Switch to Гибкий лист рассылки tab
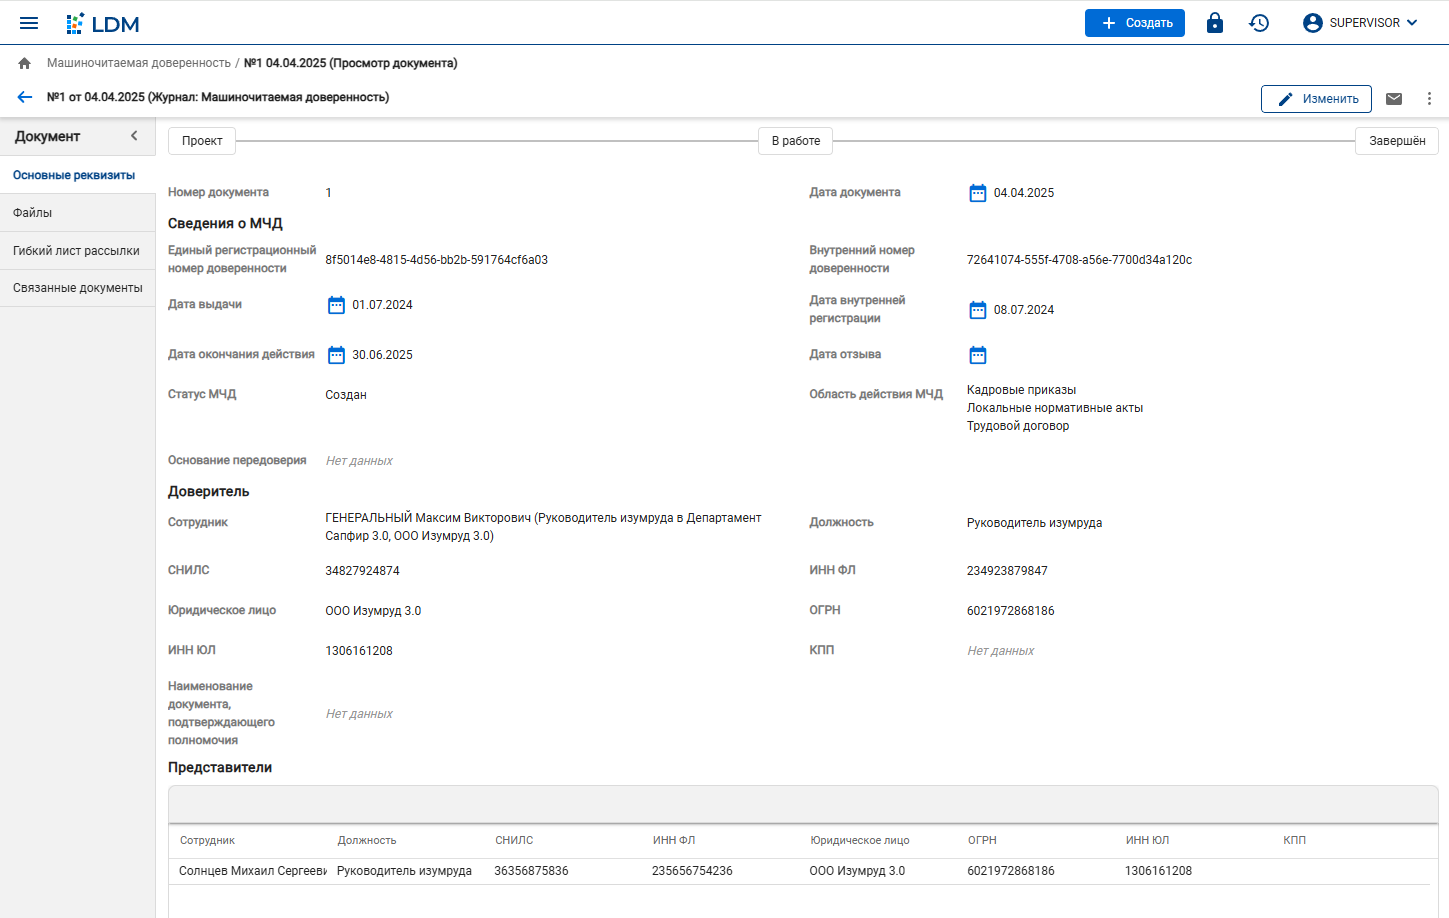The image size is (1449, 918). pos(76,251)
